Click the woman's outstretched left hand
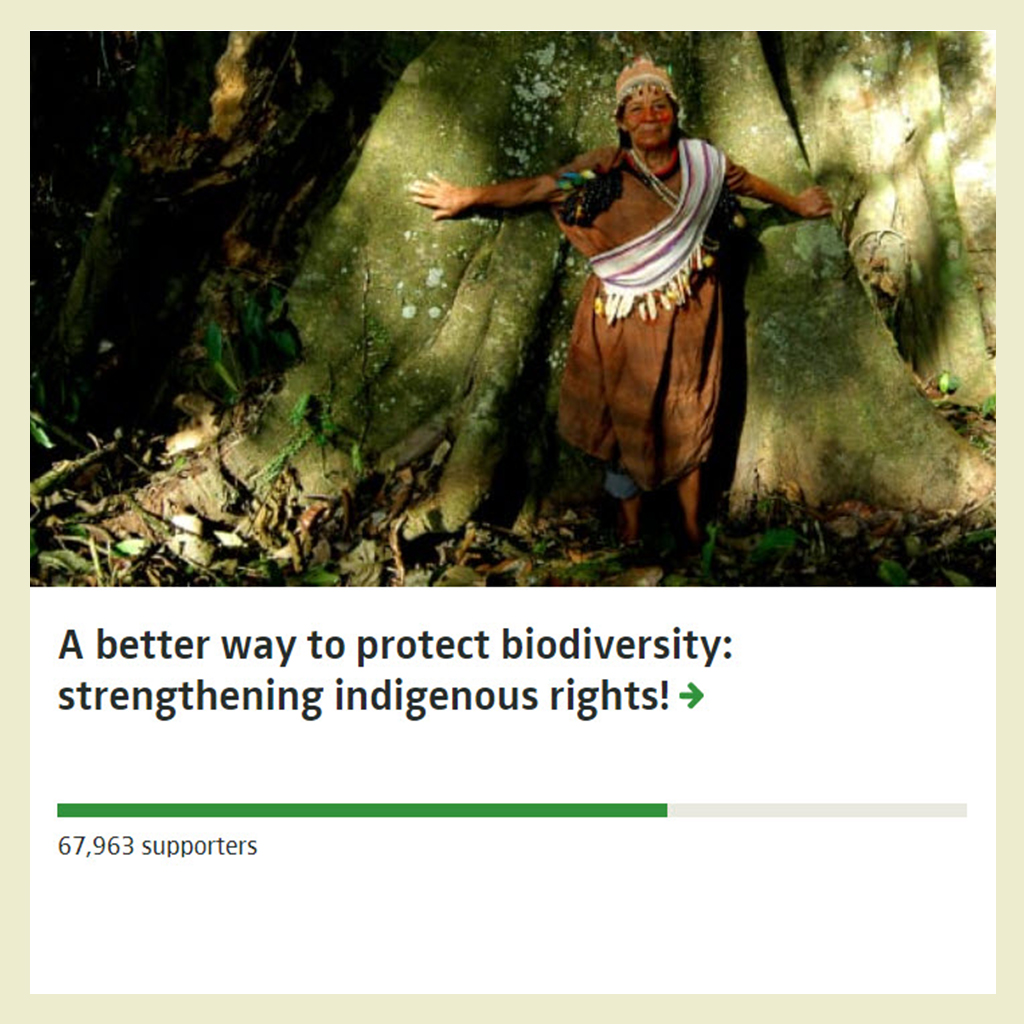 [x=812, y=202]
